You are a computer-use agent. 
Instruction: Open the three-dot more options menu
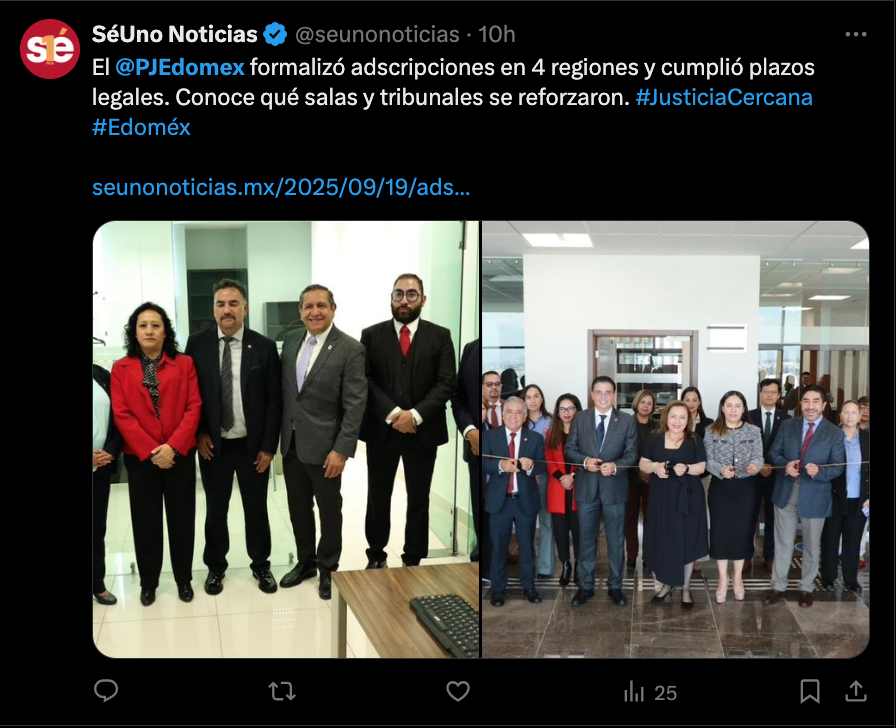point(855,34)
